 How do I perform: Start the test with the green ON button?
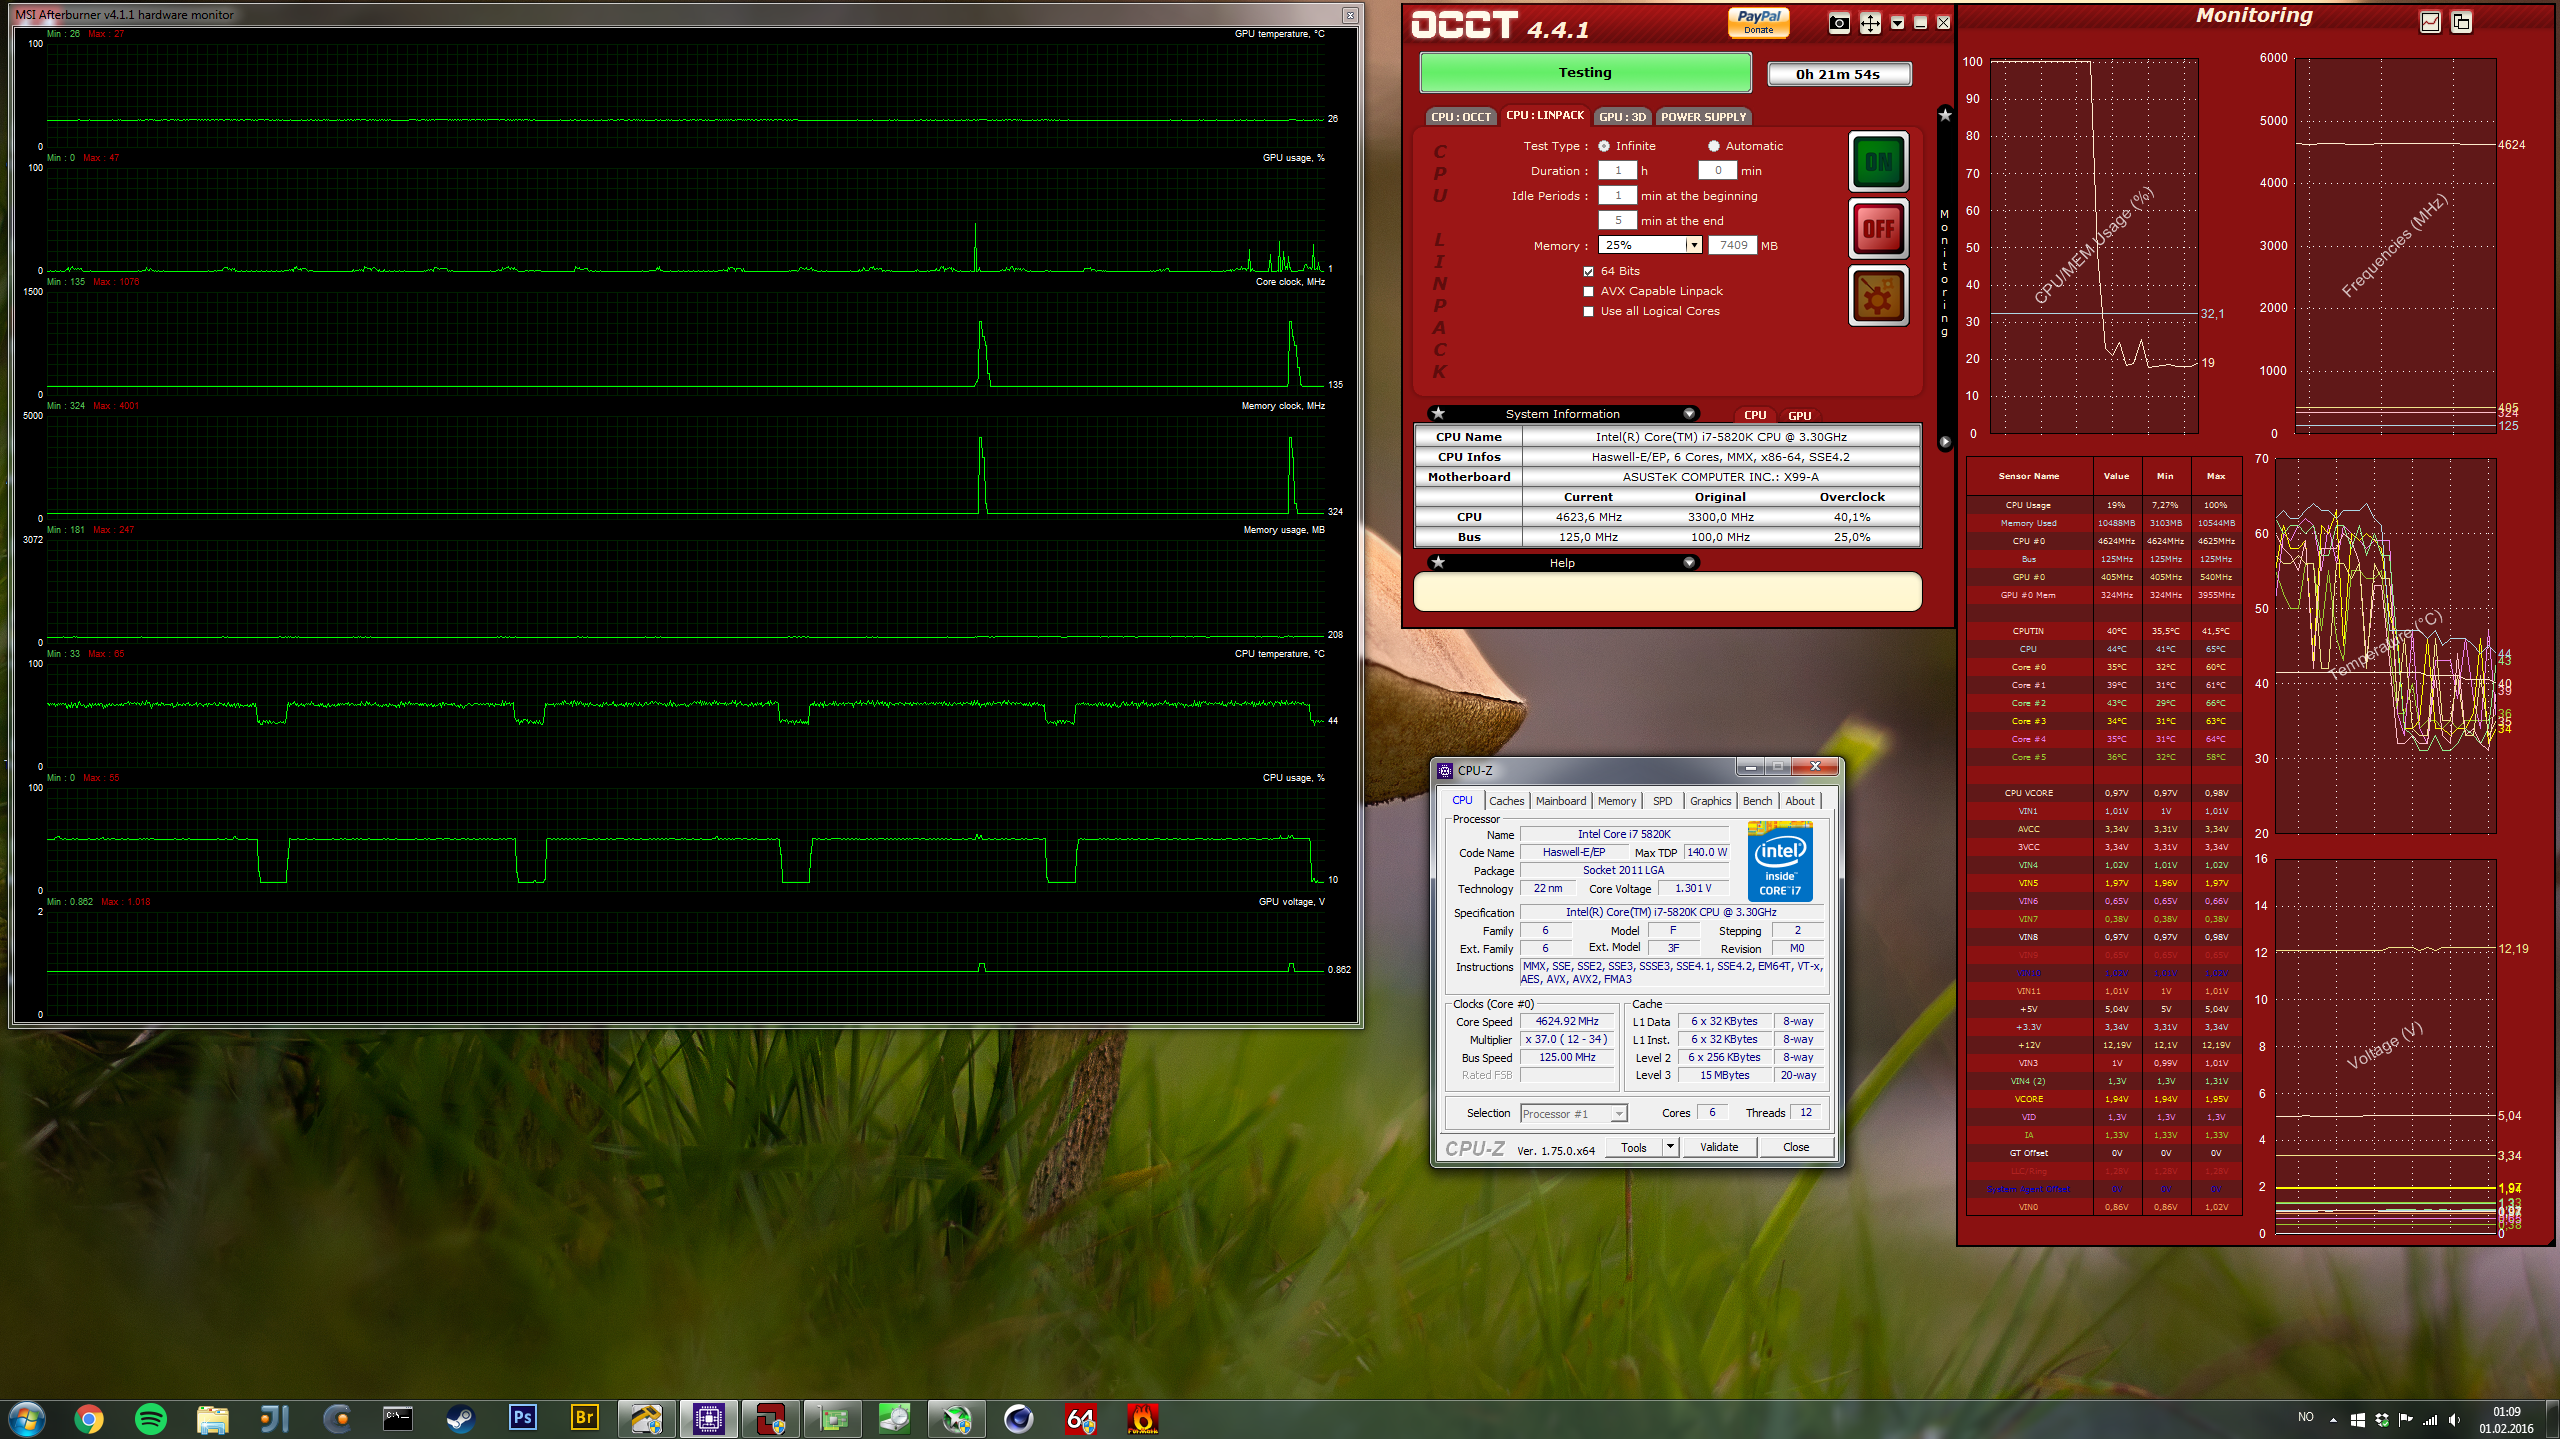tap(1878, 161)
